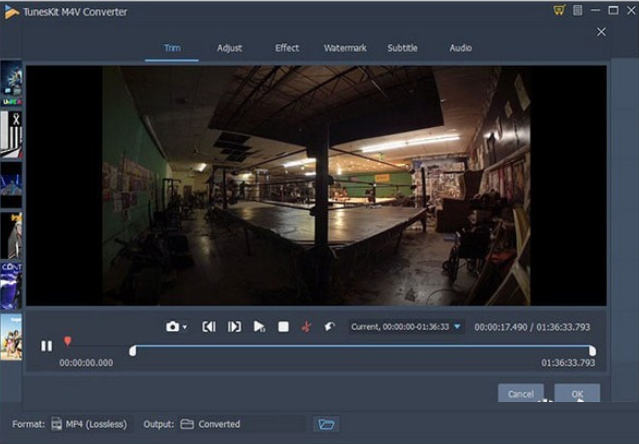Switch to the Subtitle tab
The height and width of the screenshot is (444, 639).
coord(403,48)
